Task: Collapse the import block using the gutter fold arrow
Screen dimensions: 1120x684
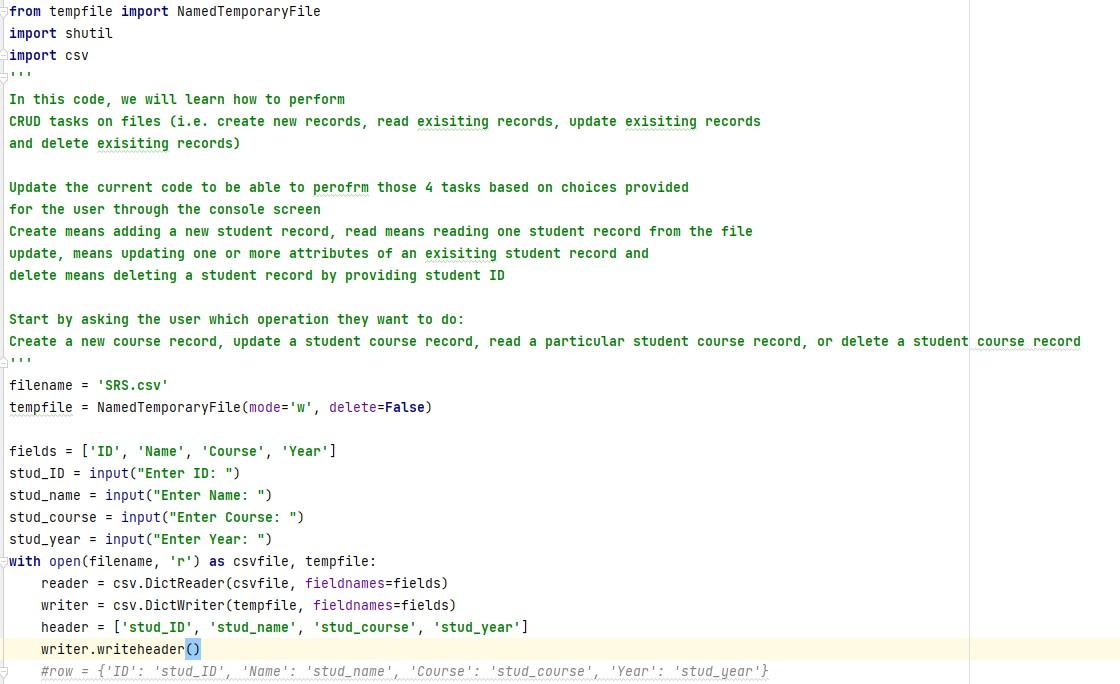Action: [x=3, y=11]
